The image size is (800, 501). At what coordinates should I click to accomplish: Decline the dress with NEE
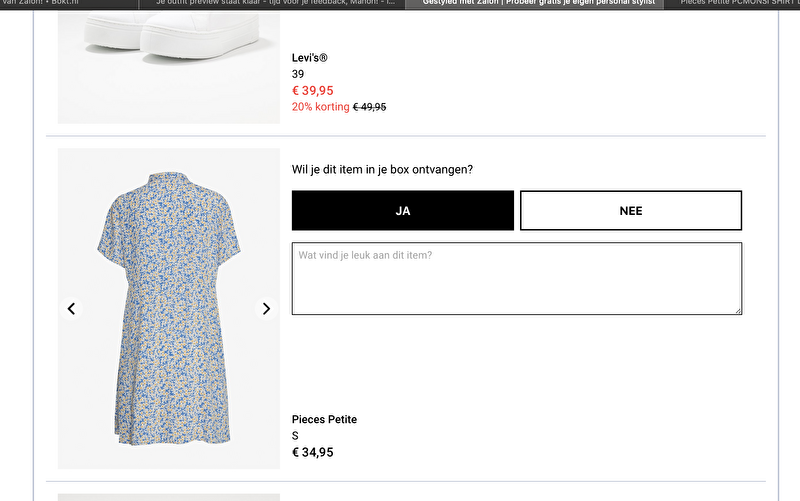630,211
